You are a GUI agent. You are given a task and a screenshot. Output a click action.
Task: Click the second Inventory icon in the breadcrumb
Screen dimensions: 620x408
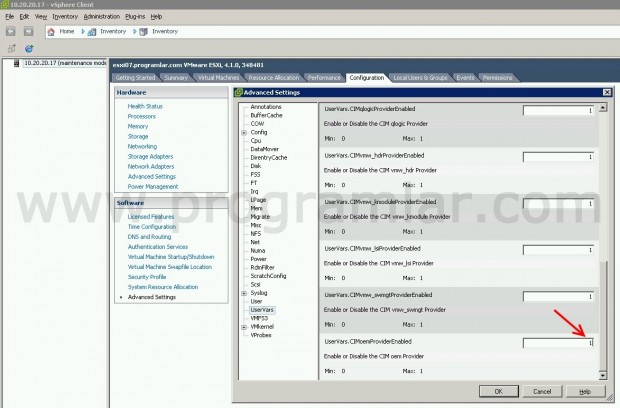[x=143, y=32]
